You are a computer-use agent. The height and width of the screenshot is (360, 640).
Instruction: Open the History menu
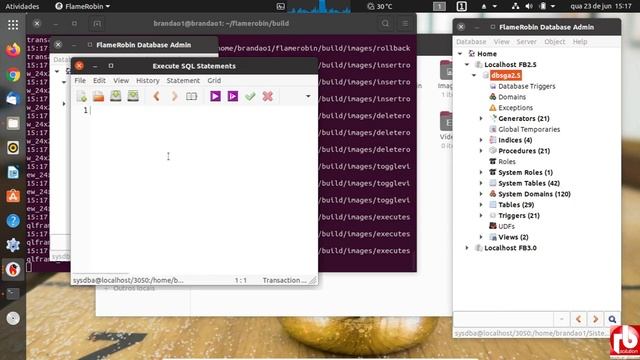point(148,80)
